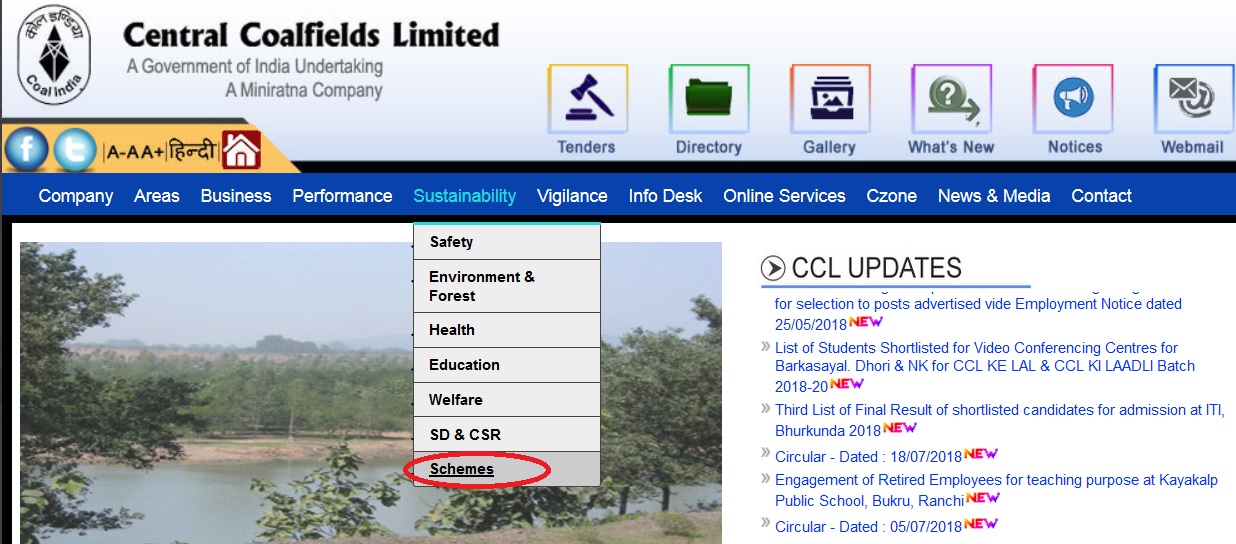Click the Coal India logo
The height and width of the screenshot is (544, 1236).
coord(54,55)
